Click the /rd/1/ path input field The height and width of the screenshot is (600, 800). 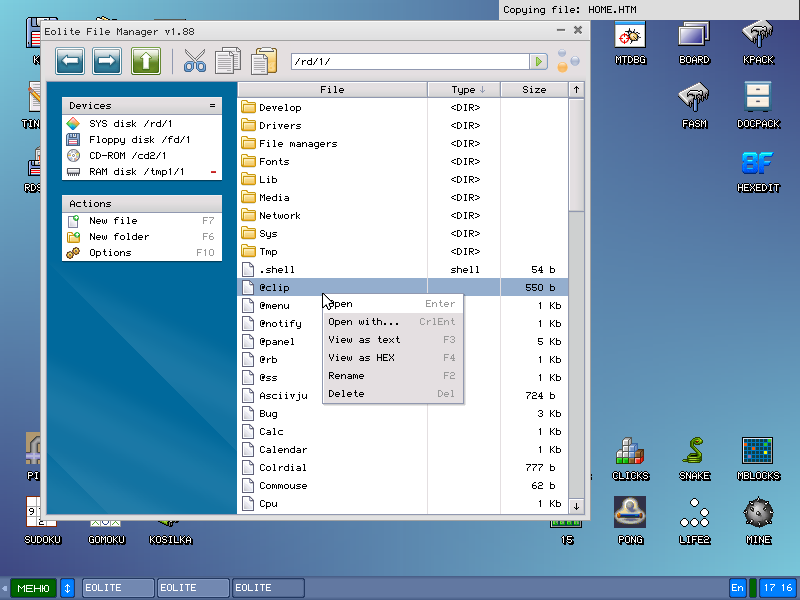410,62
